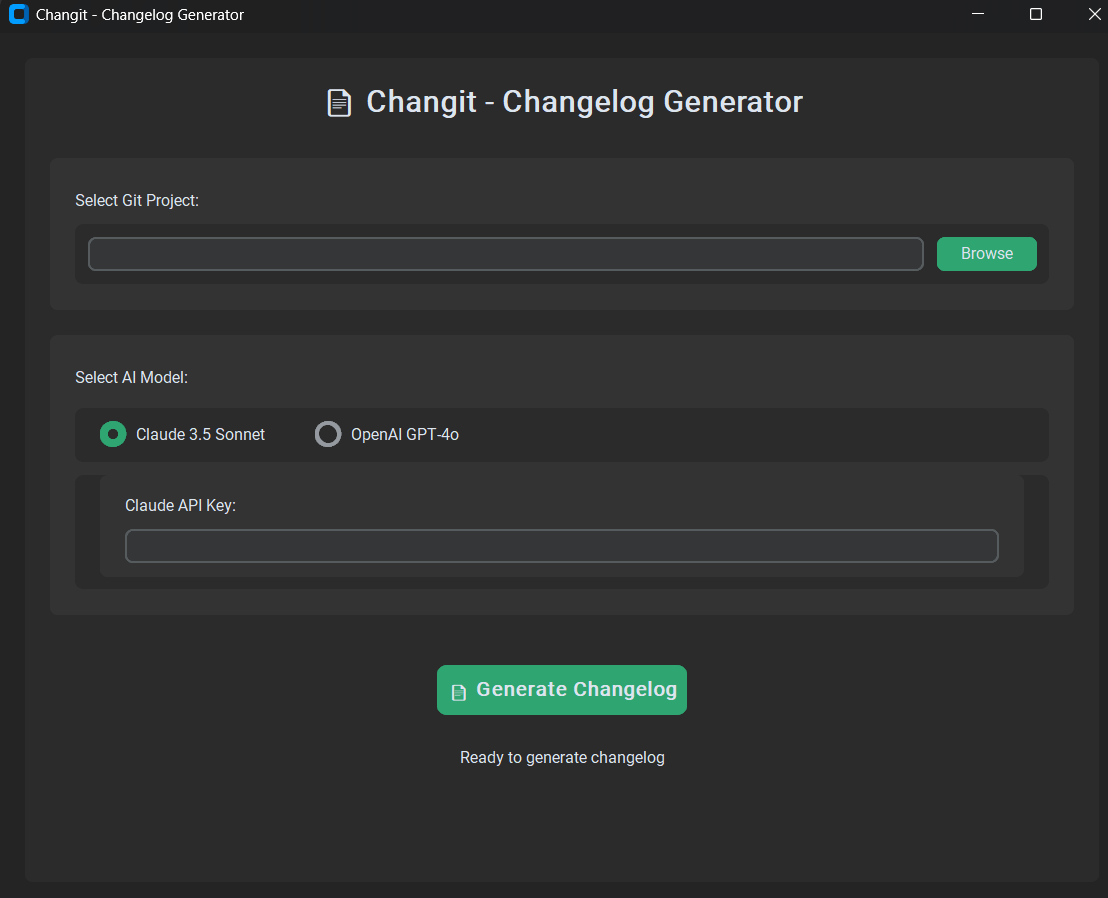Click the git project path input field

pos(505,253)
